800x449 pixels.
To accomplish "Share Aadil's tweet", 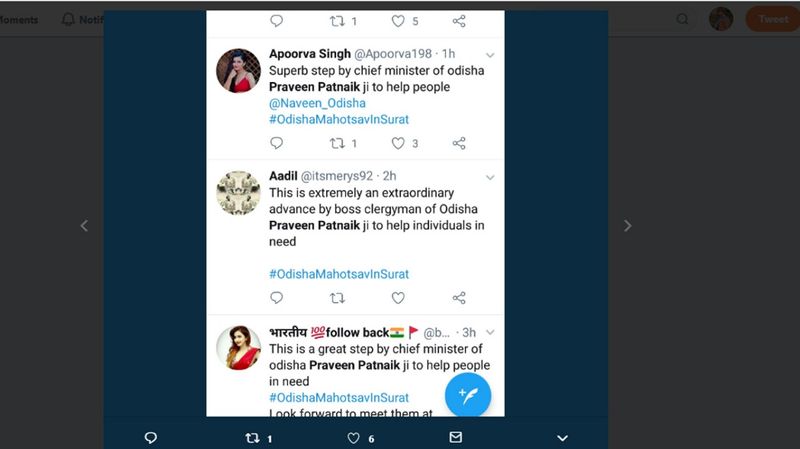I will (459, 298).
